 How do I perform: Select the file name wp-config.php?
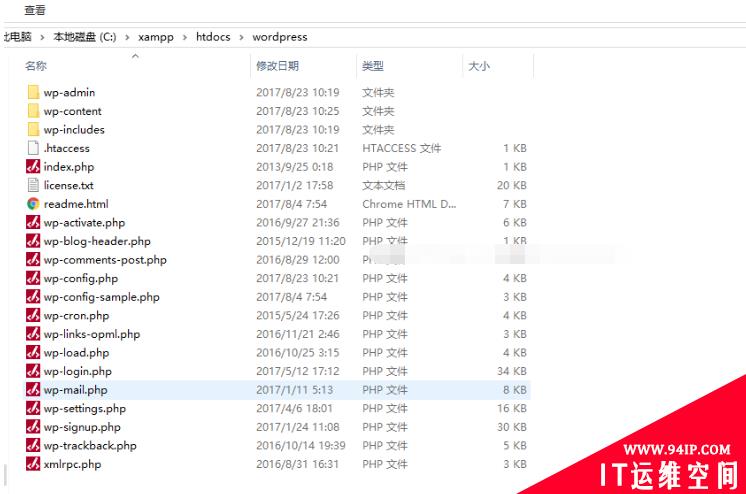[81, 278]
